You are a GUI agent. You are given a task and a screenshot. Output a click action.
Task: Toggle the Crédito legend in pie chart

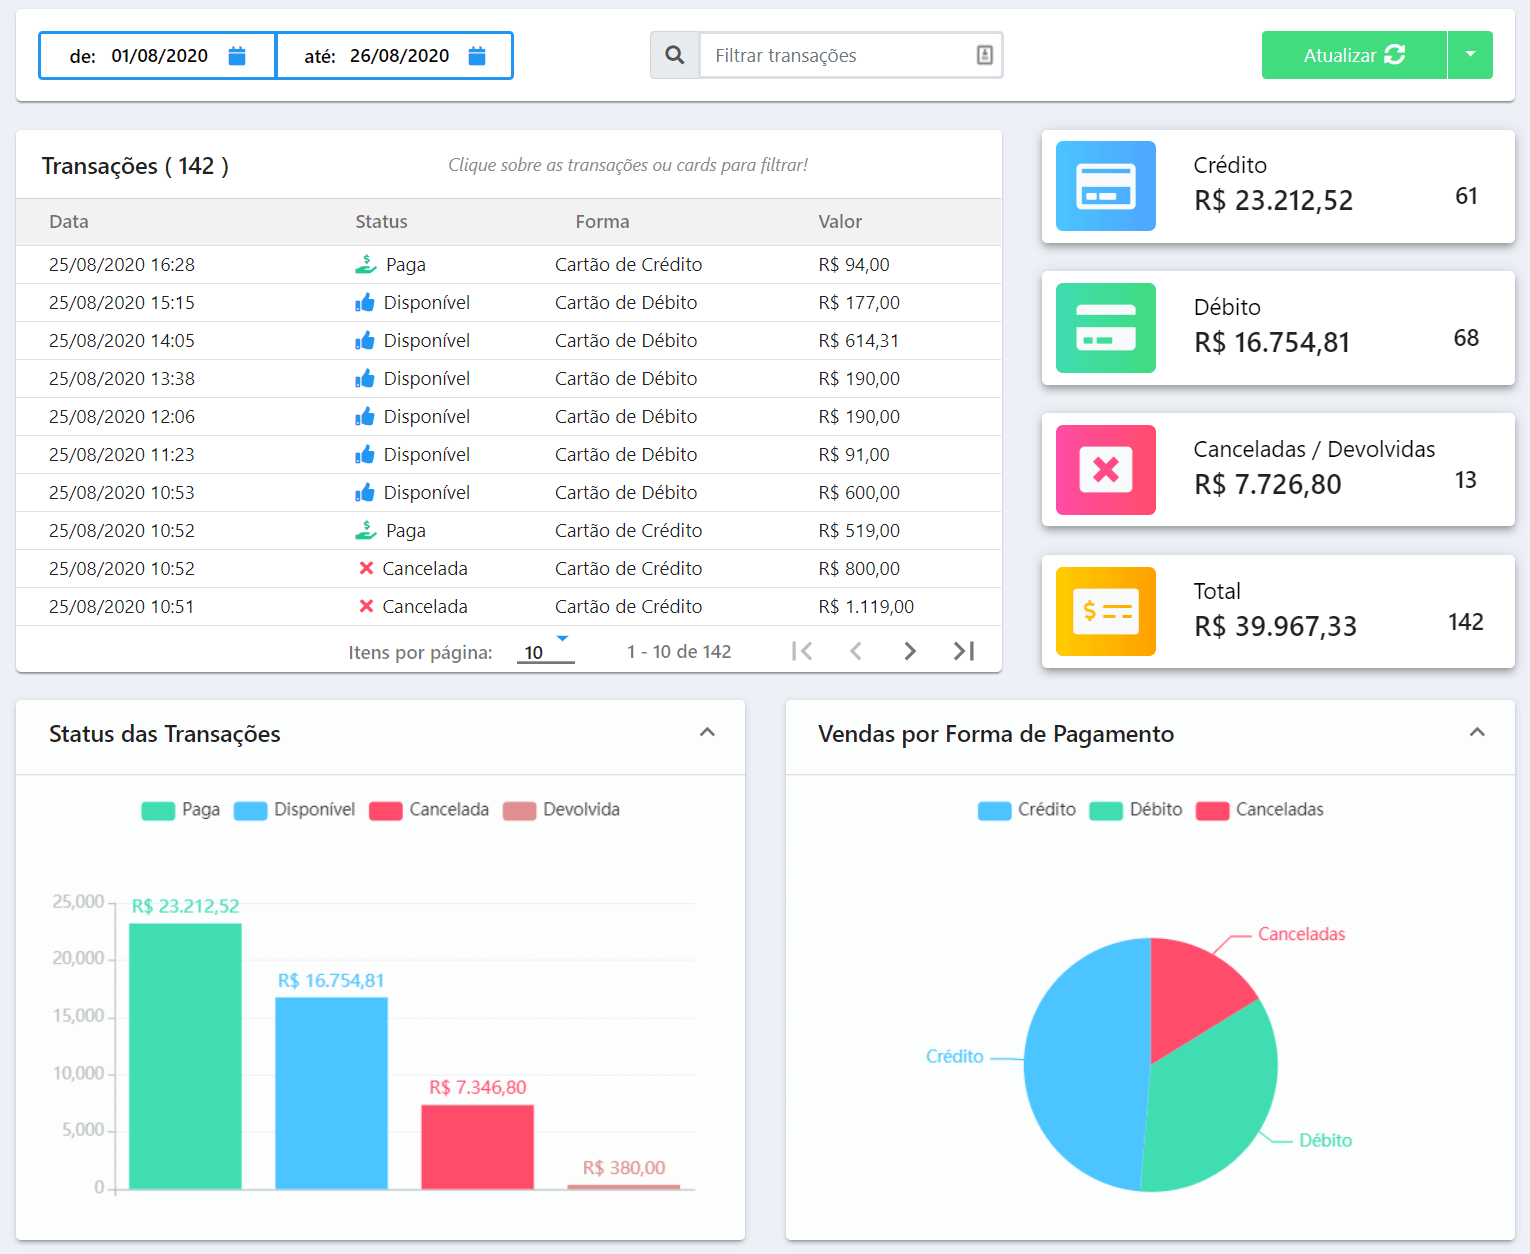[x=1027, y=810]
